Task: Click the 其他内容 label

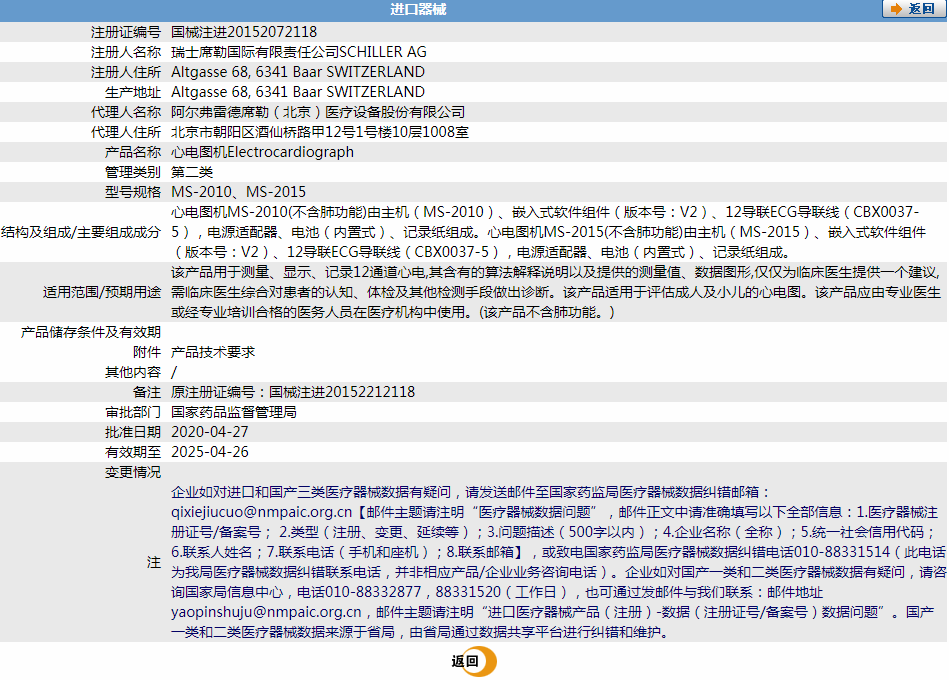Action: (133, 372)
